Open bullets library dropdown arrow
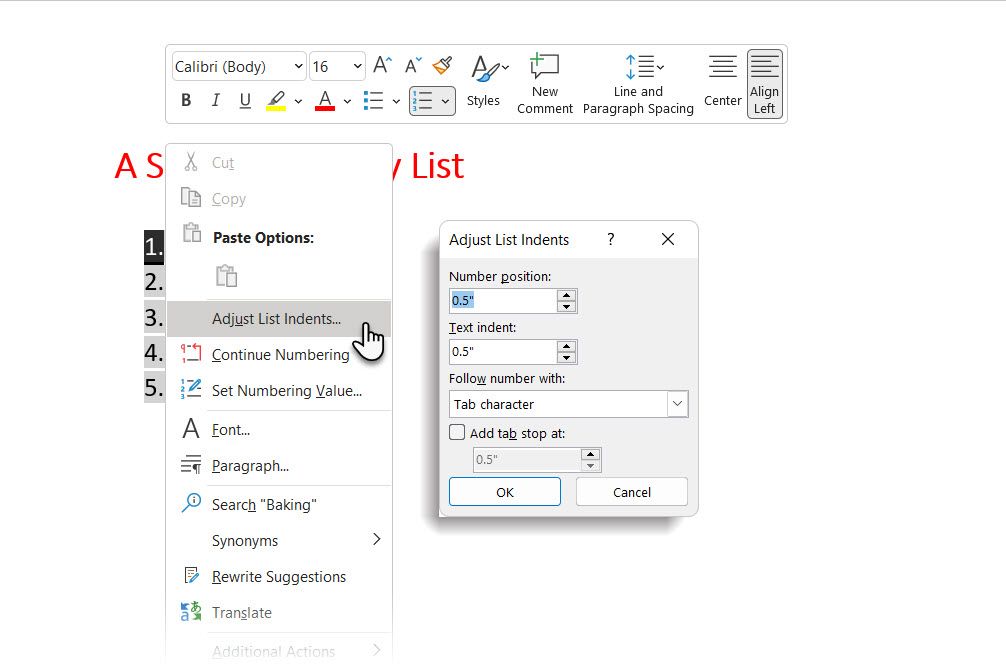 click(396, 101)
